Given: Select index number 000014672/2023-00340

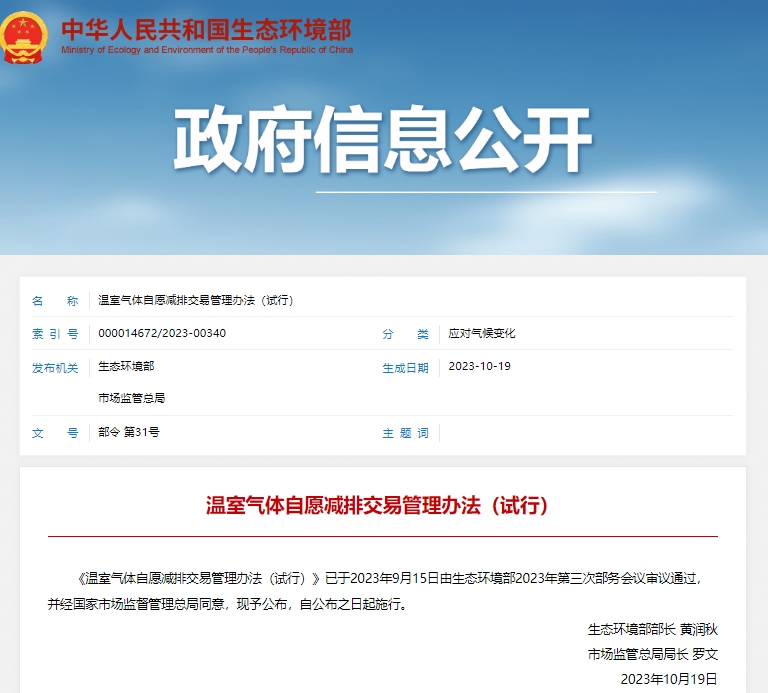Looking at the screenshot, I should click(x=162, y=333).
